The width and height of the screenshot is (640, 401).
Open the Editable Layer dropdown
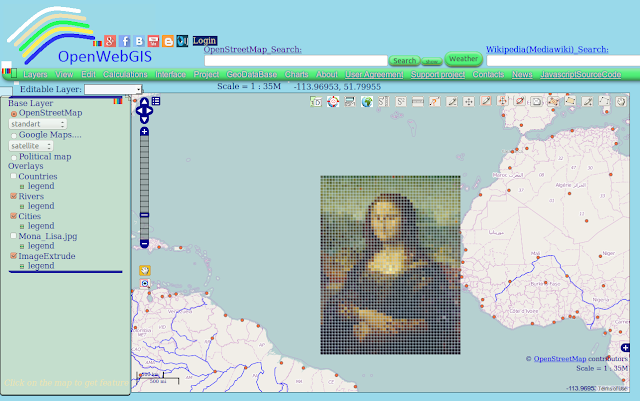pos(113,89)
